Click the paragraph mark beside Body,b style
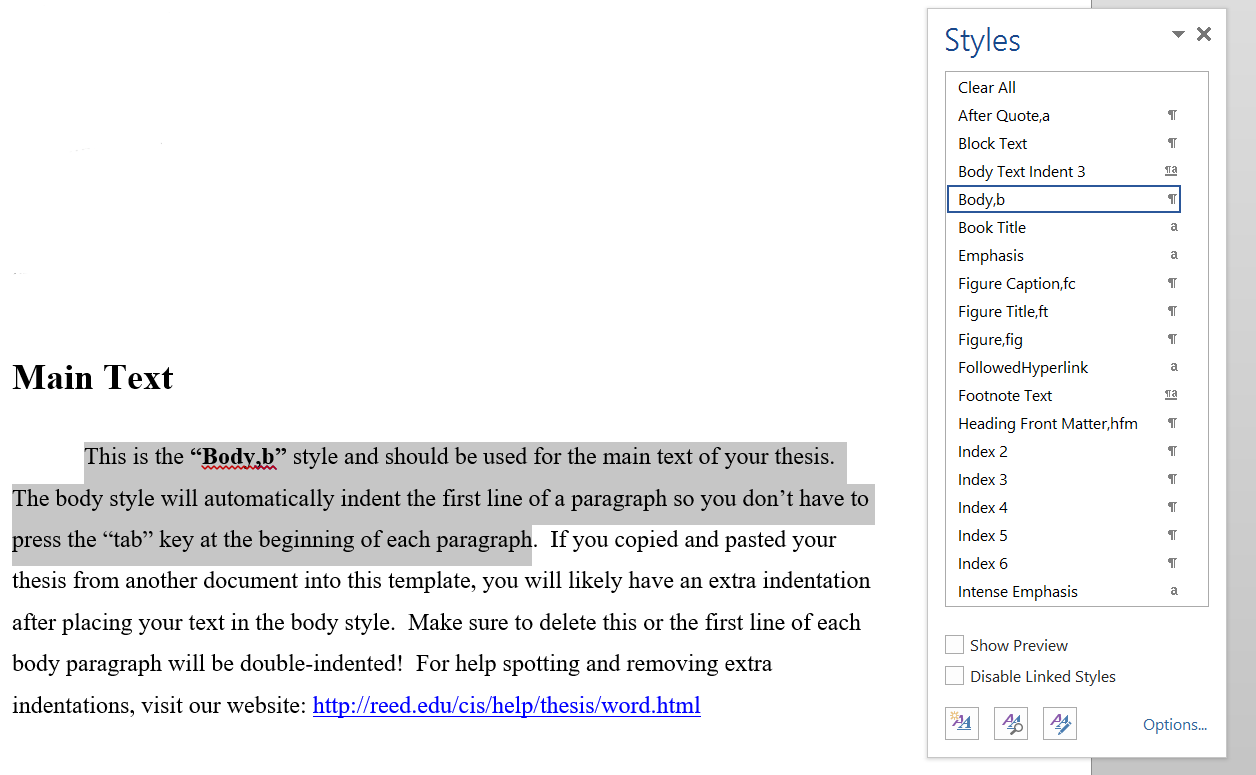The width and height of the screenshot is (1256, 775). pyautogui.click(x=1171, y=199)
